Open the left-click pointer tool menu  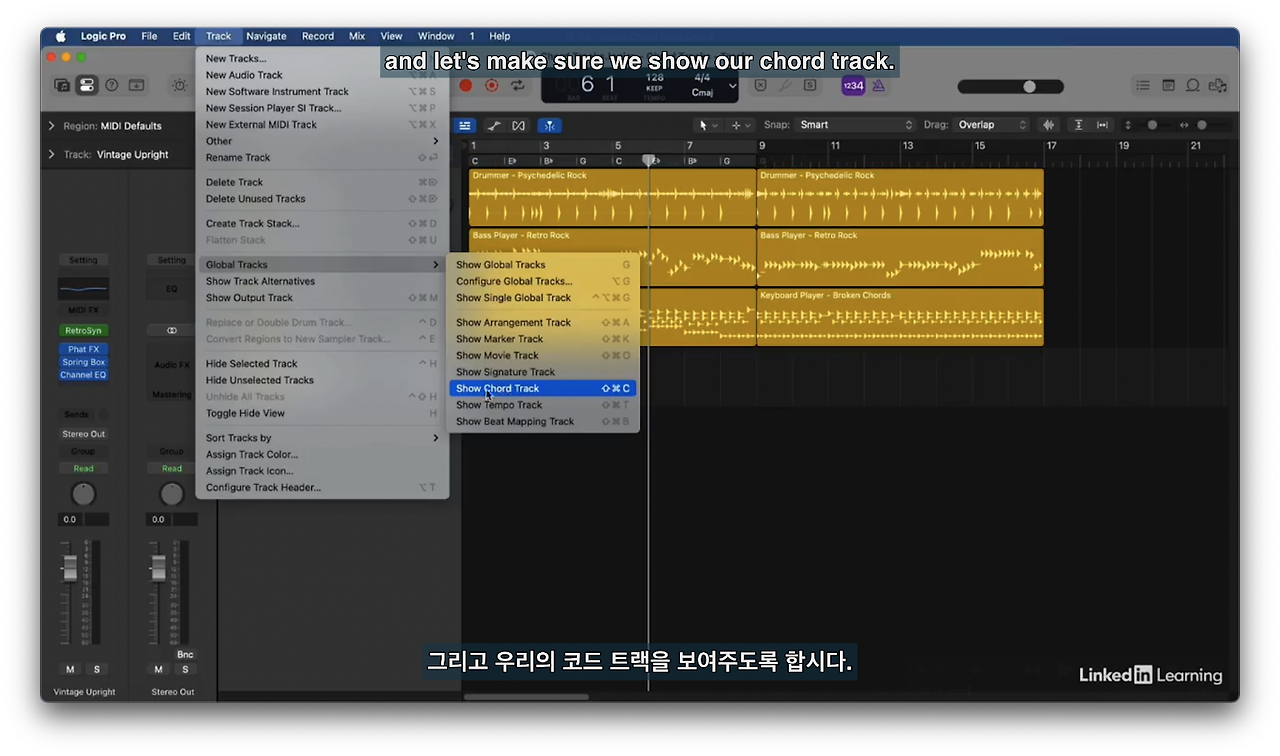pyautogui.click(x=707, y=125)
